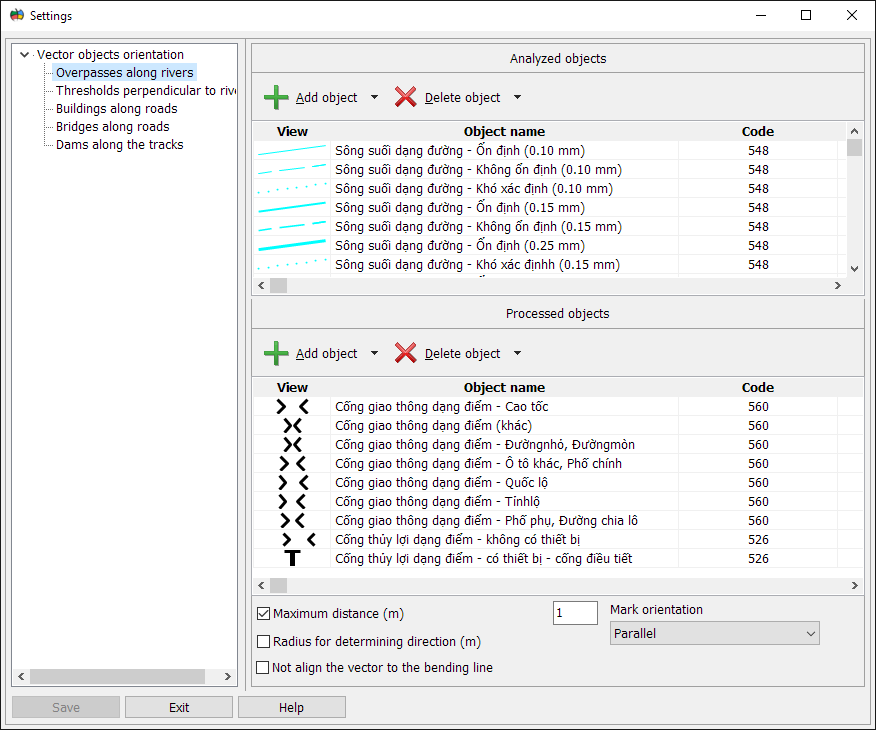Select Overpasses along rivers tree item

pyautogui.click(x=124, y=73)
